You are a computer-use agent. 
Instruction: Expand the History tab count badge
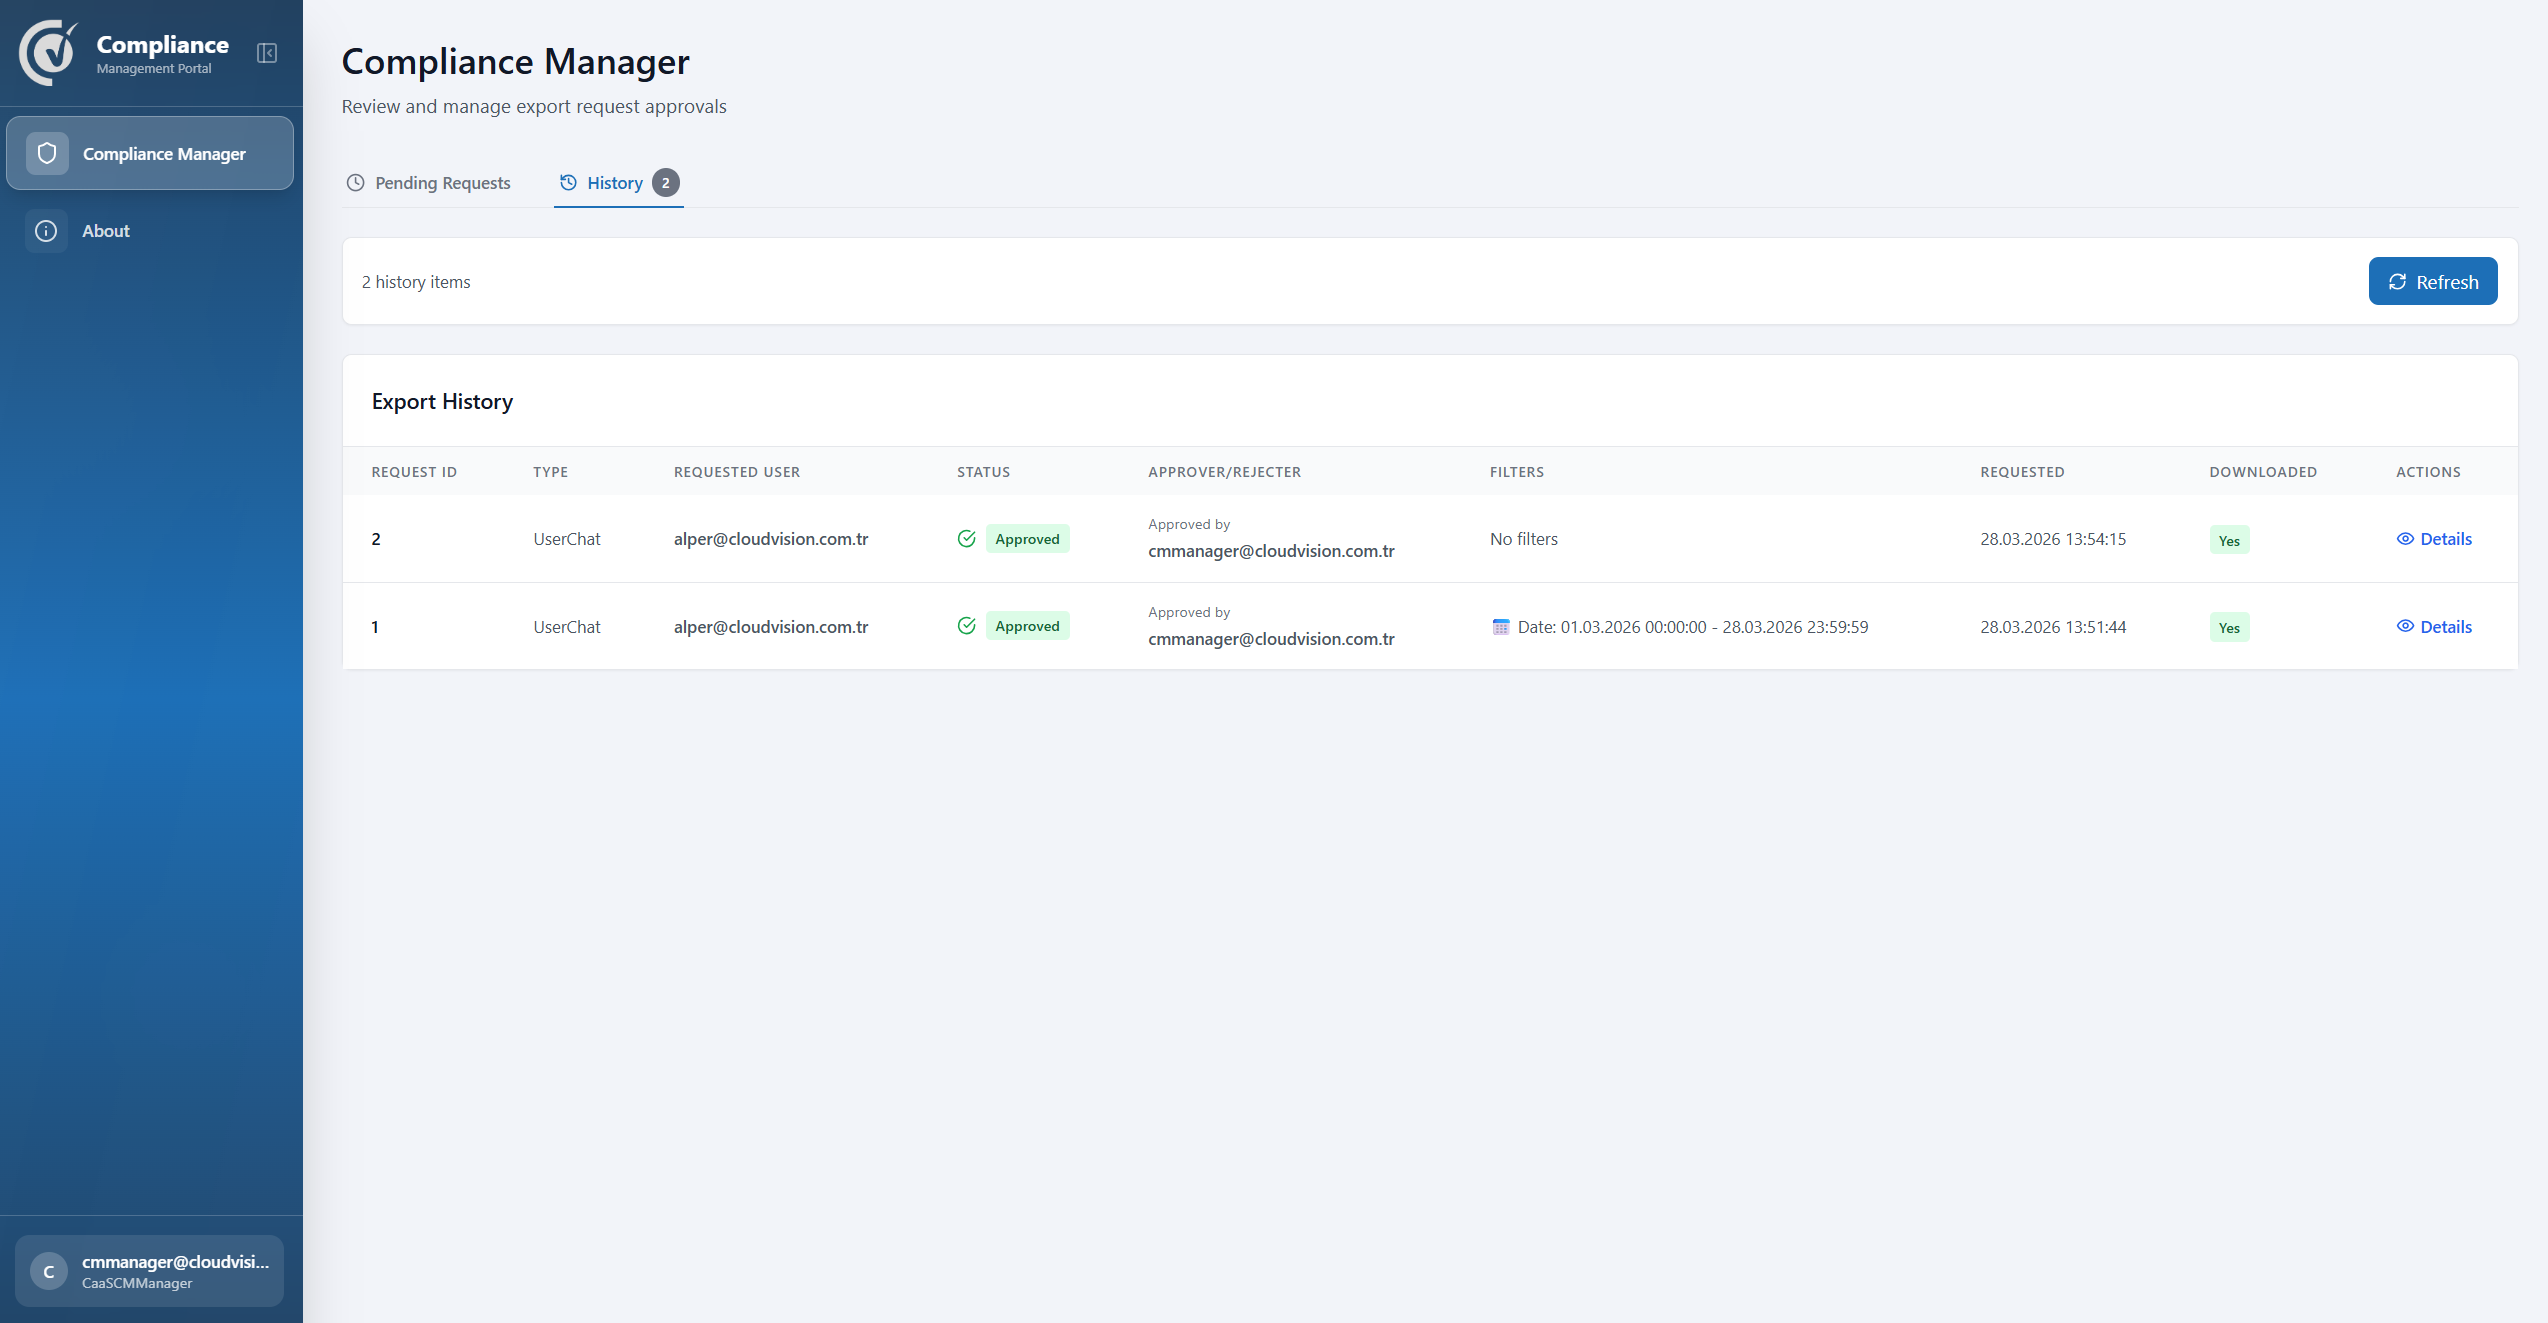point(664,182)
